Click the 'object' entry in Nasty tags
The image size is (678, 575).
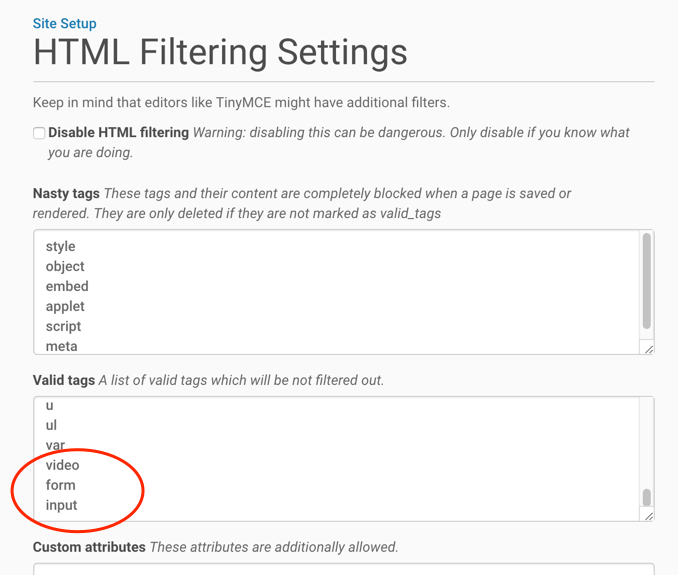tap(65, 266)
